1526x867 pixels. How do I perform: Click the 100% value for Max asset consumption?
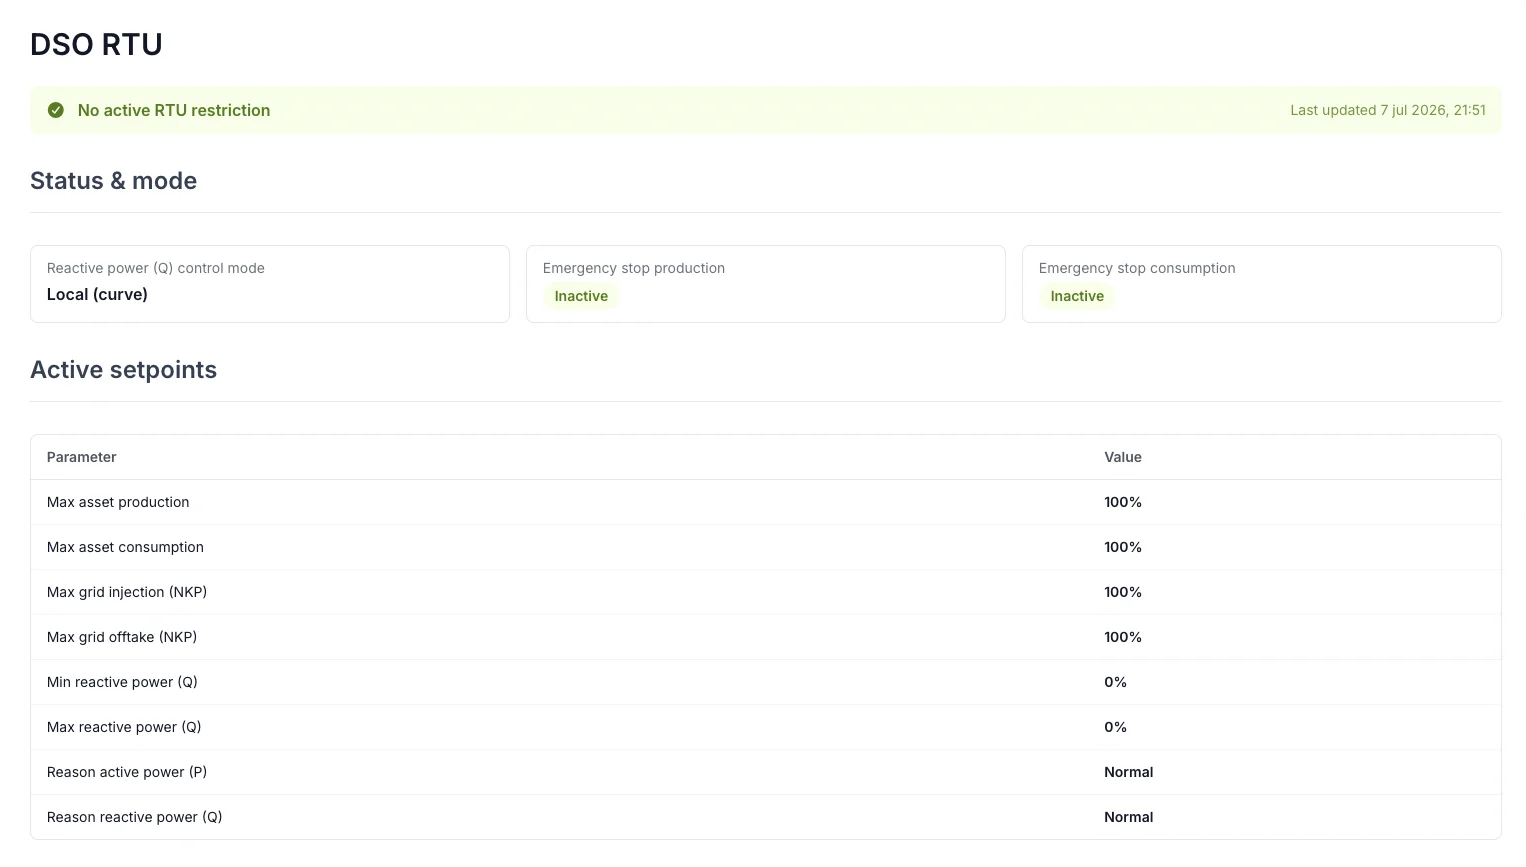pos(1123,547)
